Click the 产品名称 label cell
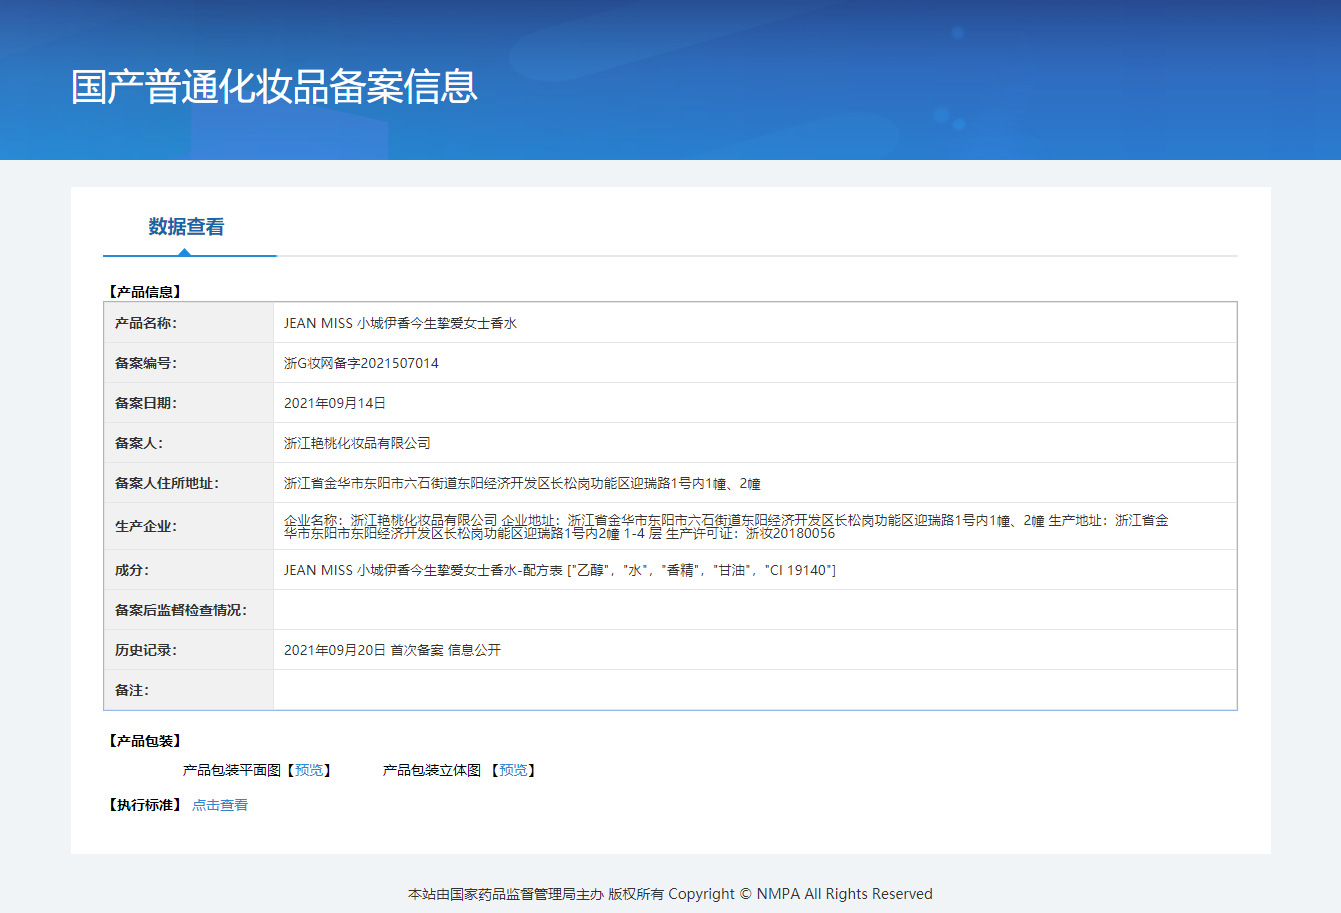The width and height of the screenshot is (1341, 913). (x=189, y=323)
